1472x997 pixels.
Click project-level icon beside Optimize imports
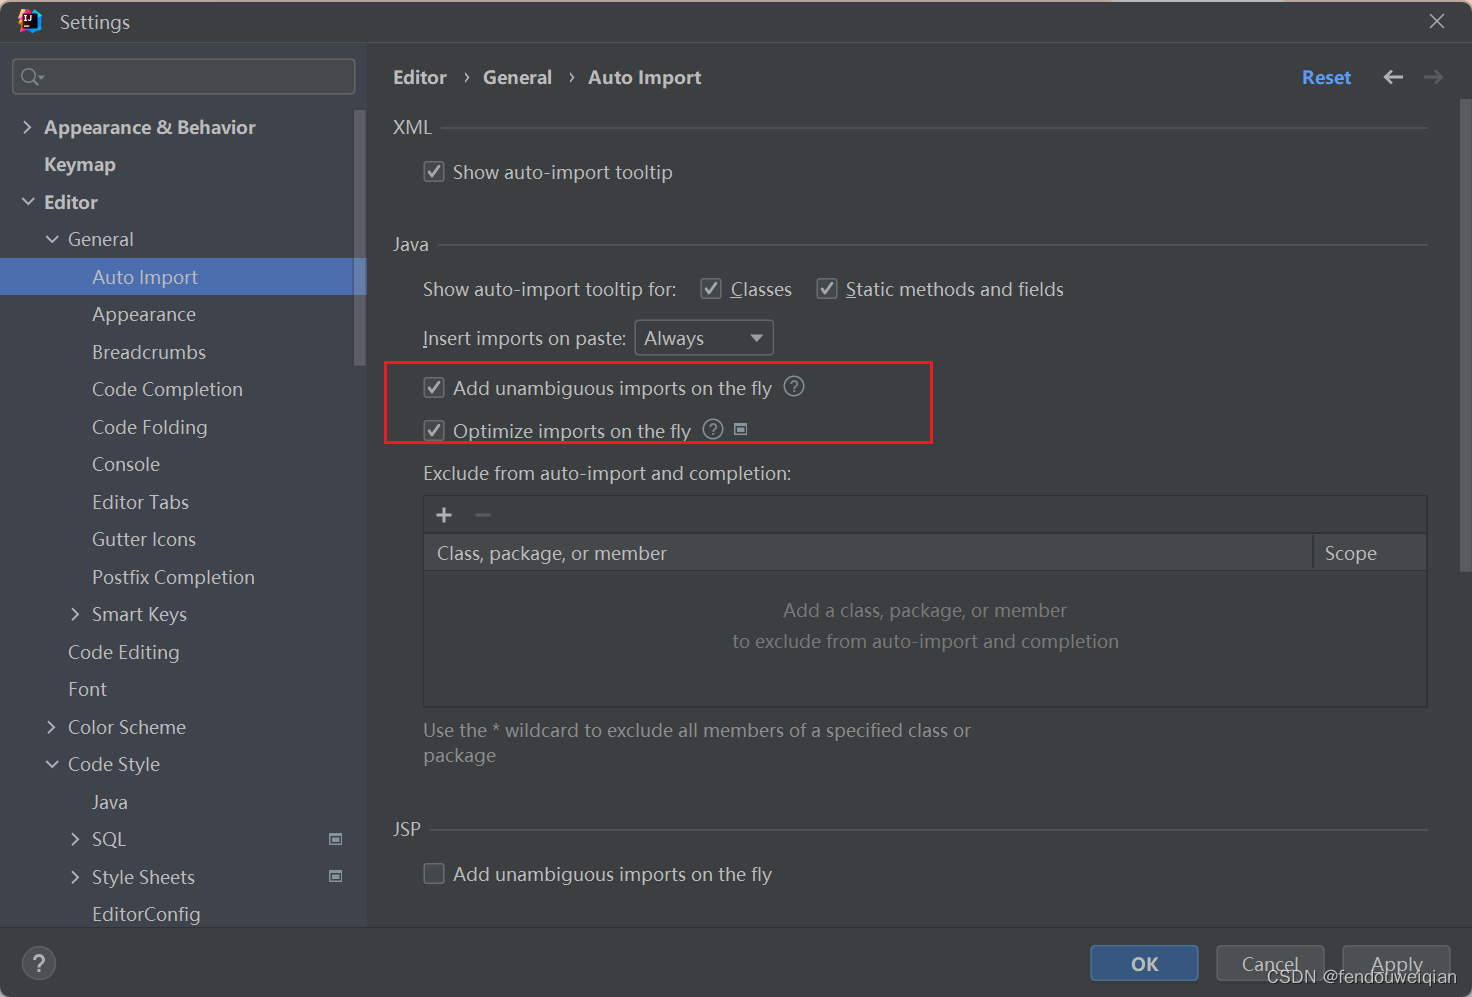tap(741, 429)
